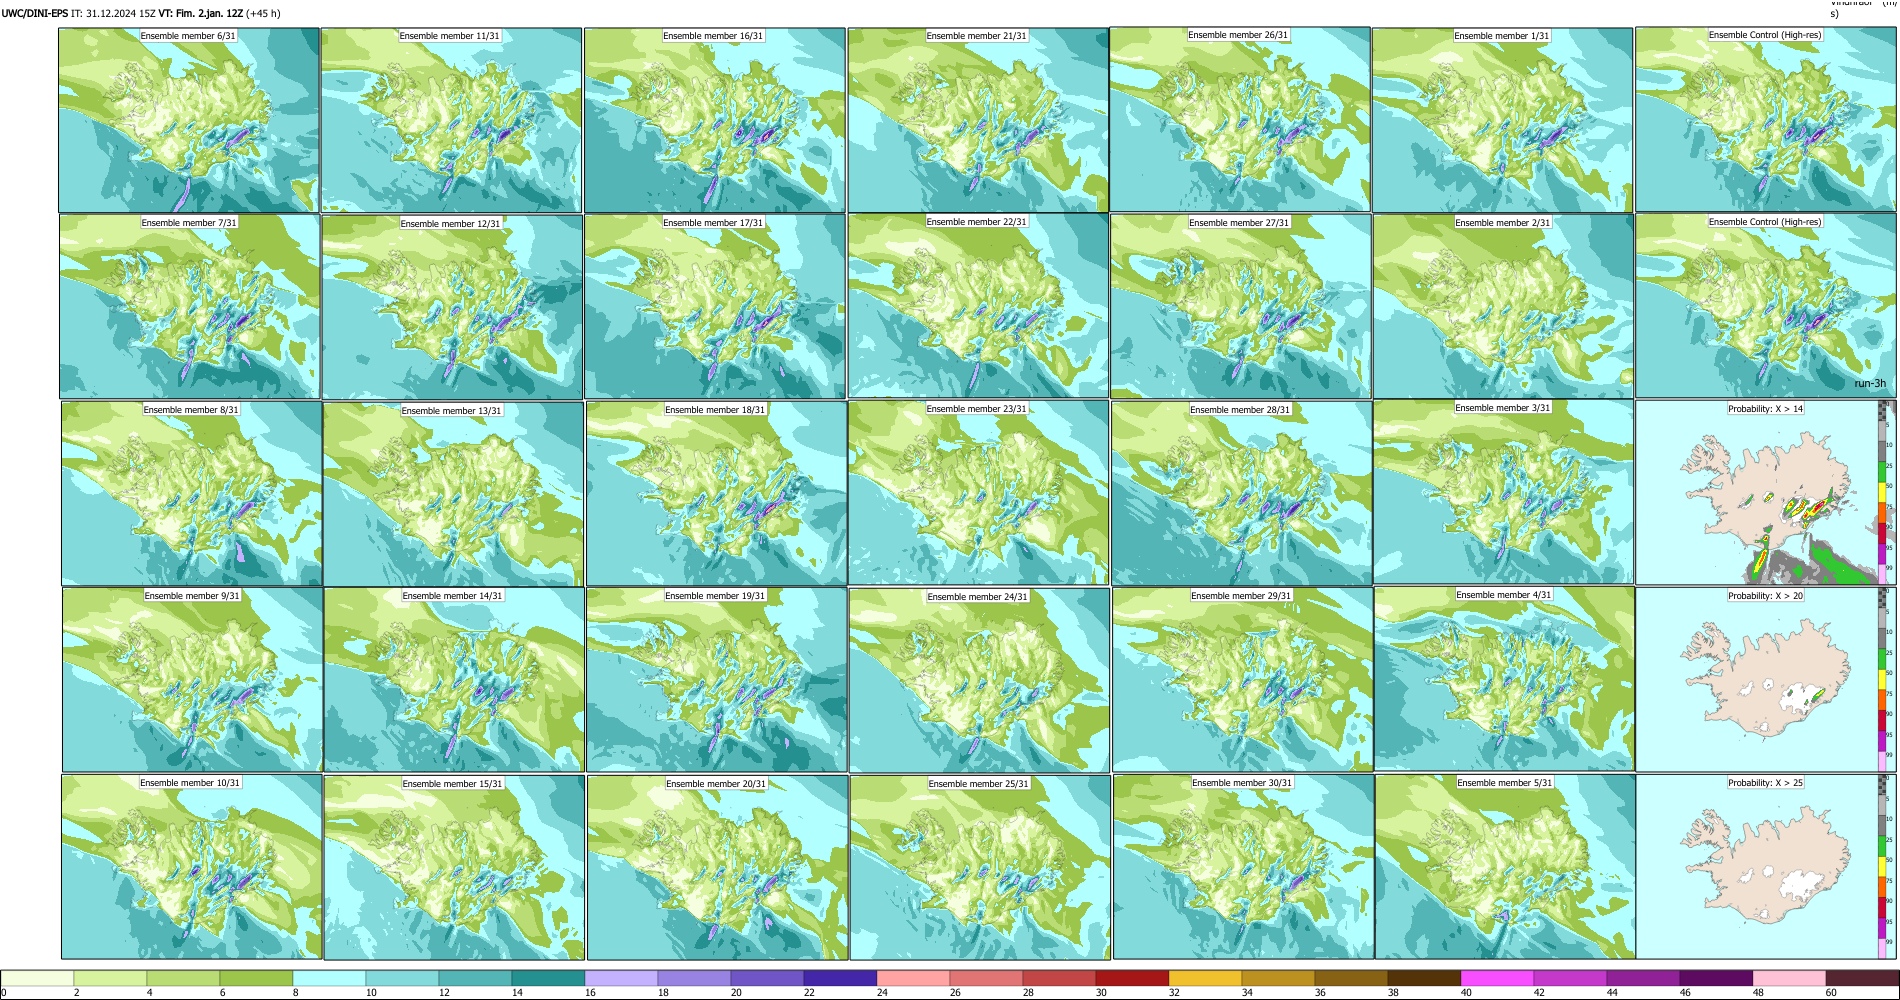Open the Ensemble member 13/31 map
This screenshot has width=1900, height=1000.
(453, 494)
